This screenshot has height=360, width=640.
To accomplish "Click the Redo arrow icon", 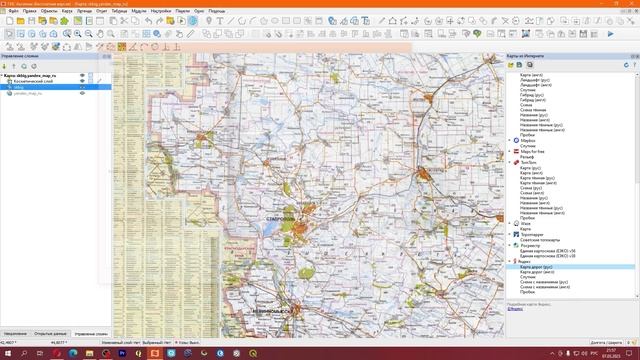I will (159, 21).
